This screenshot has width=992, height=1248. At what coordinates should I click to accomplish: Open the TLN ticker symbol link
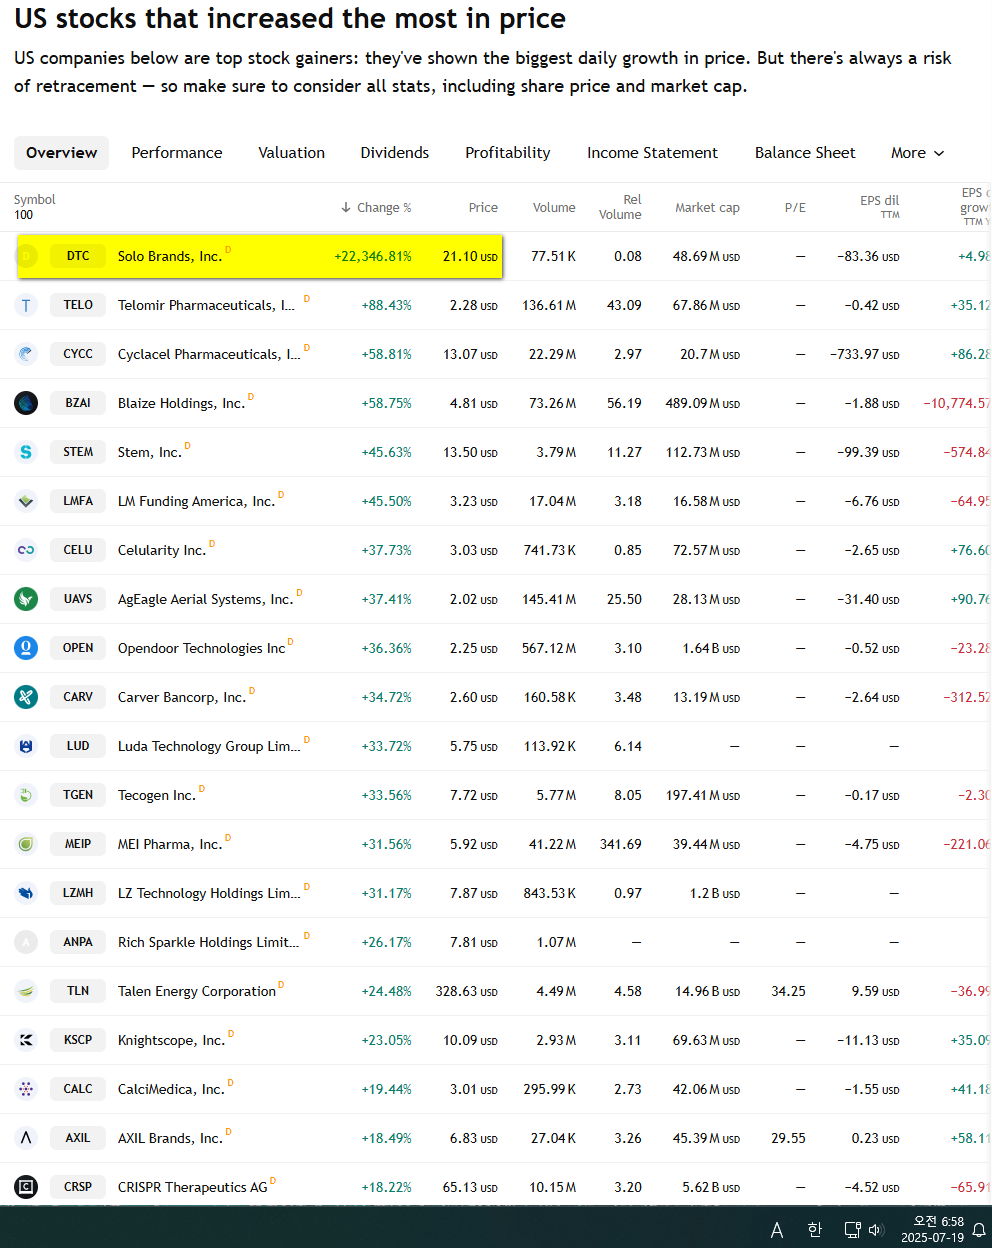point(78,991)
